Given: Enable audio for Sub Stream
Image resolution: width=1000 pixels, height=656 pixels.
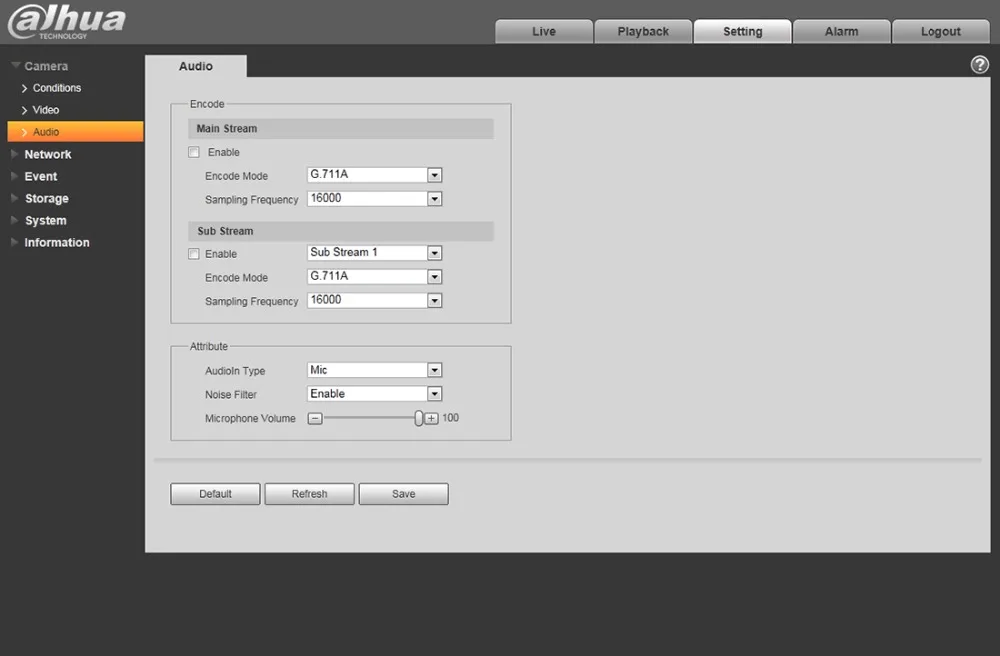Looking at the screenshot, I should pos(194,254).
